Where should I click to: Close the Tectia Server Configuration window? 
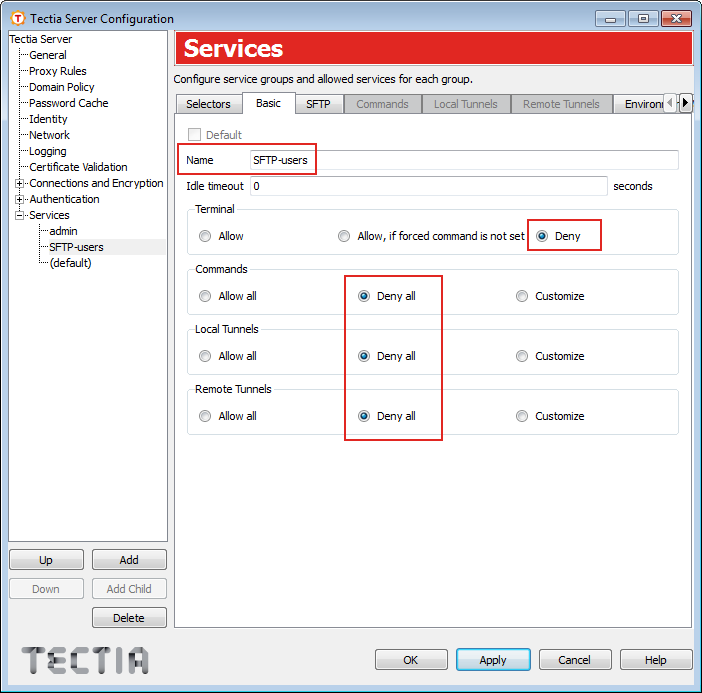[x=676, y=19]
